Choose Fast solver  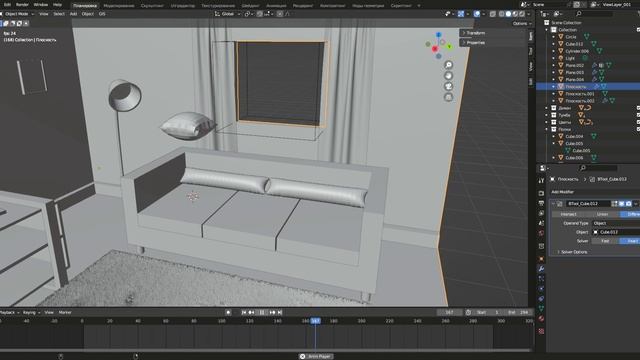[605, 241]
